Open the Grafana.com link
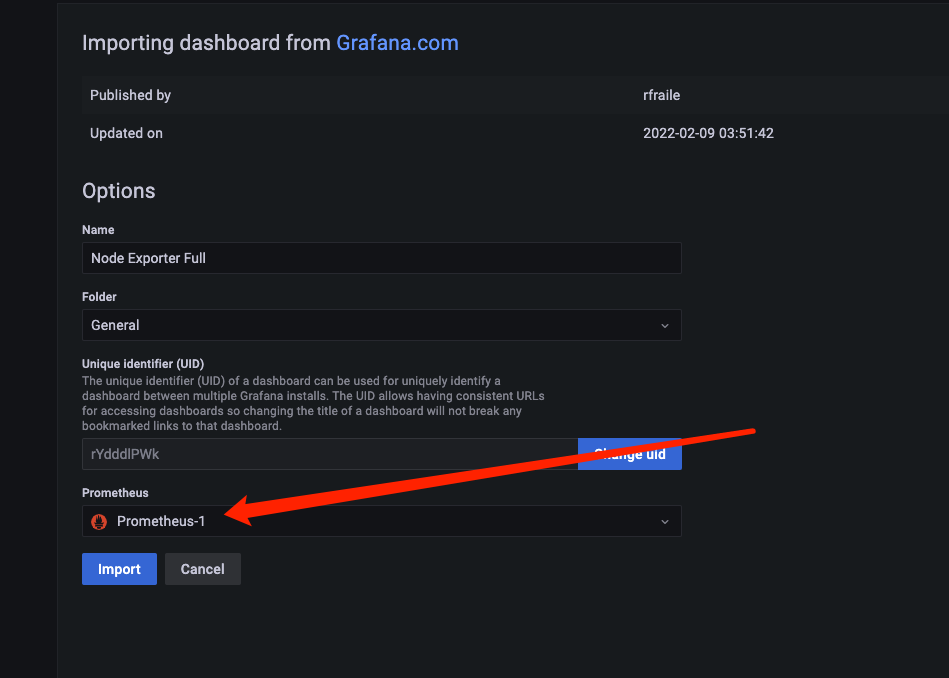The width and height of the screenshot is (949, 678). [x=397, y=43]
